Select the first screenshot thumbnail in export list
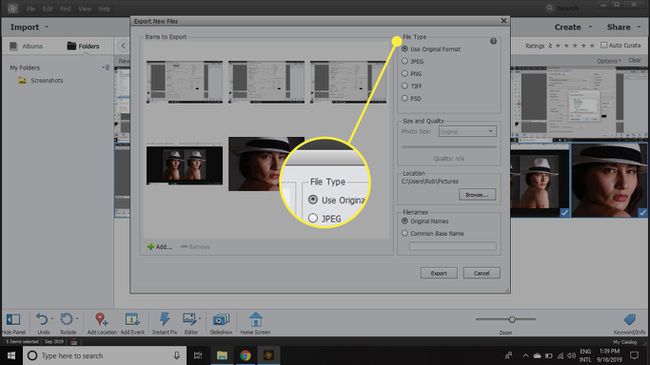This screenshot has height=365, width=650. point(184,82)
